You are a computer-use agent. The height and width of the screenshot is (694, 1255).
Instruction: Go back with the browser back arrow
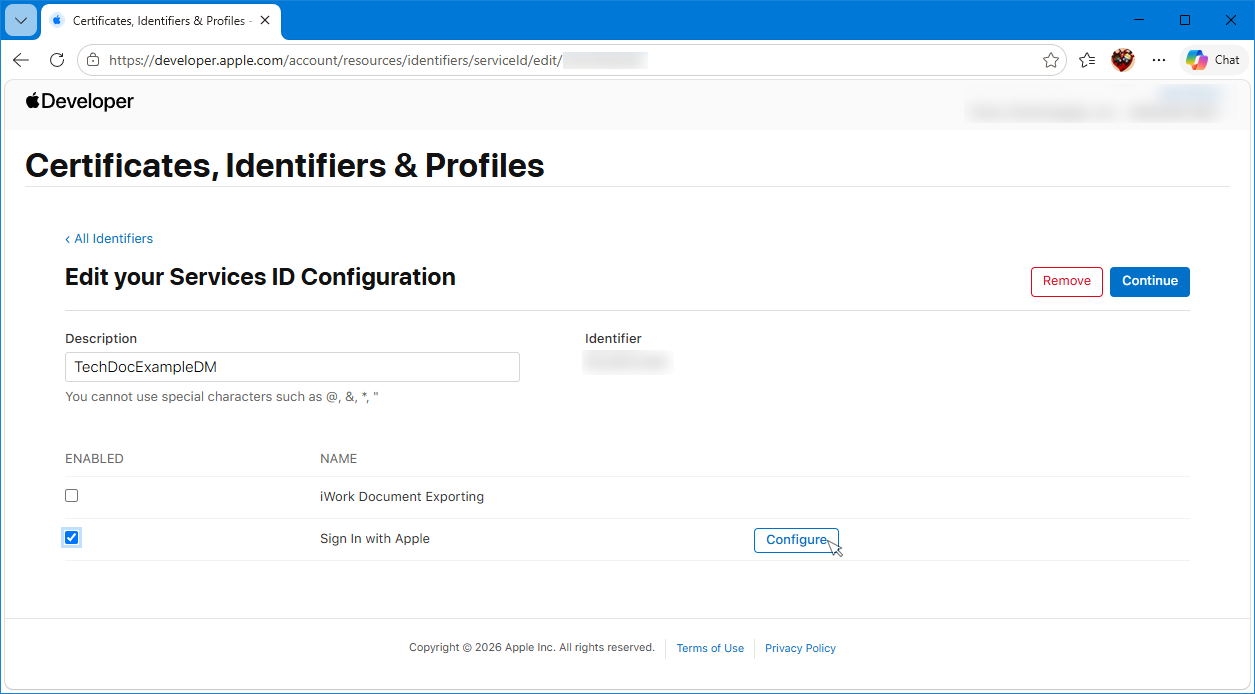coord(21,60)
